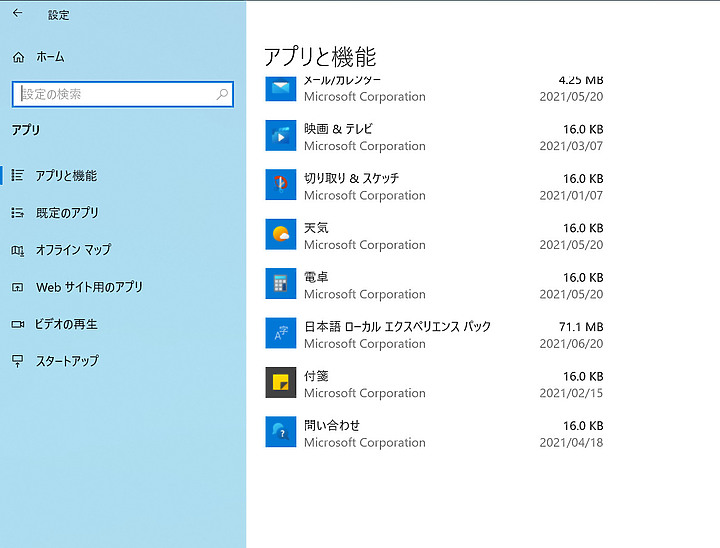Click the 2021/03/07 install date

[571, 146]
